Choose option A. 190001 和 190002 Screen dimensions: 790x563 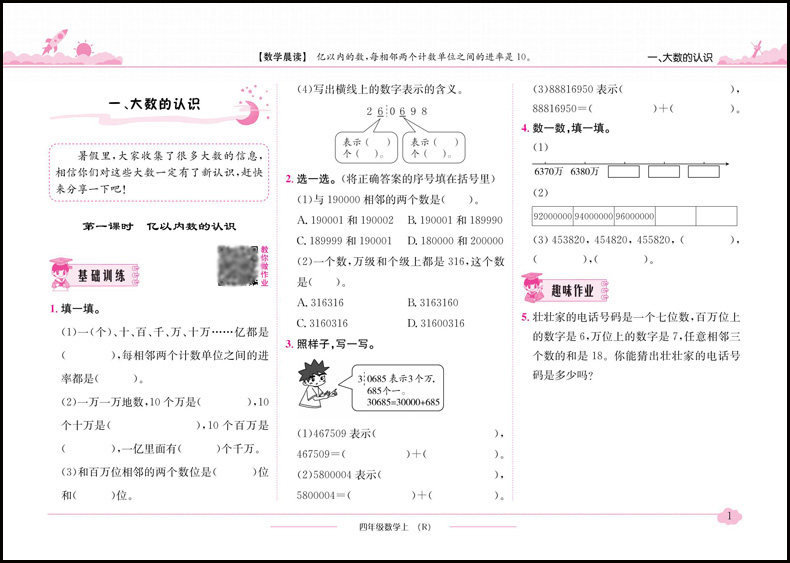(x=345, y=220)
